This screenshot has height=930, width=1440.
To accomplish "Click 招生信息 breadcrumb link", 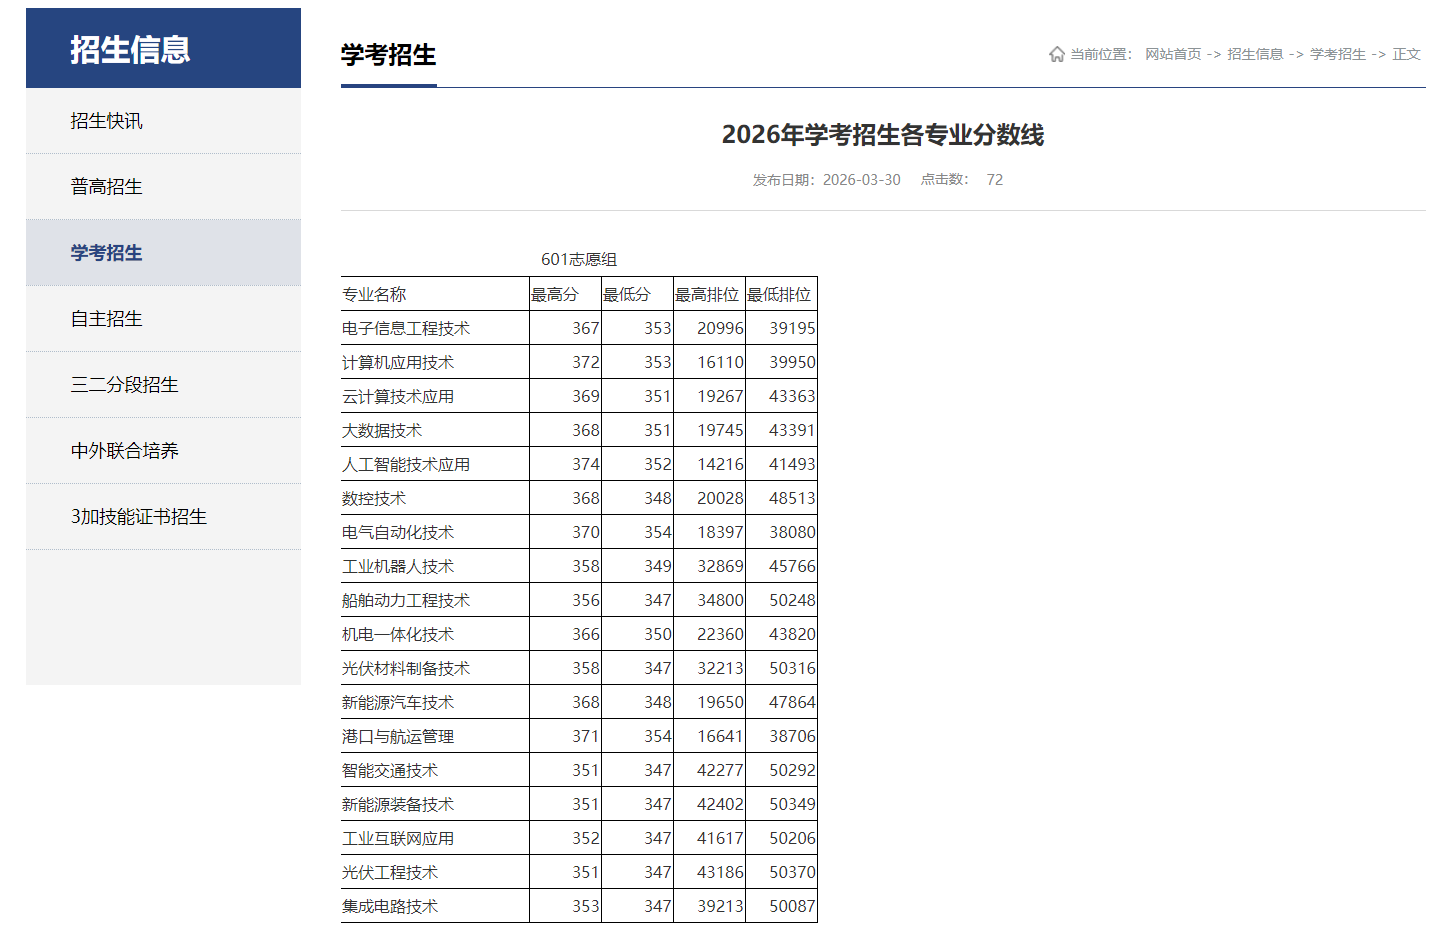I will point(1255,54).
